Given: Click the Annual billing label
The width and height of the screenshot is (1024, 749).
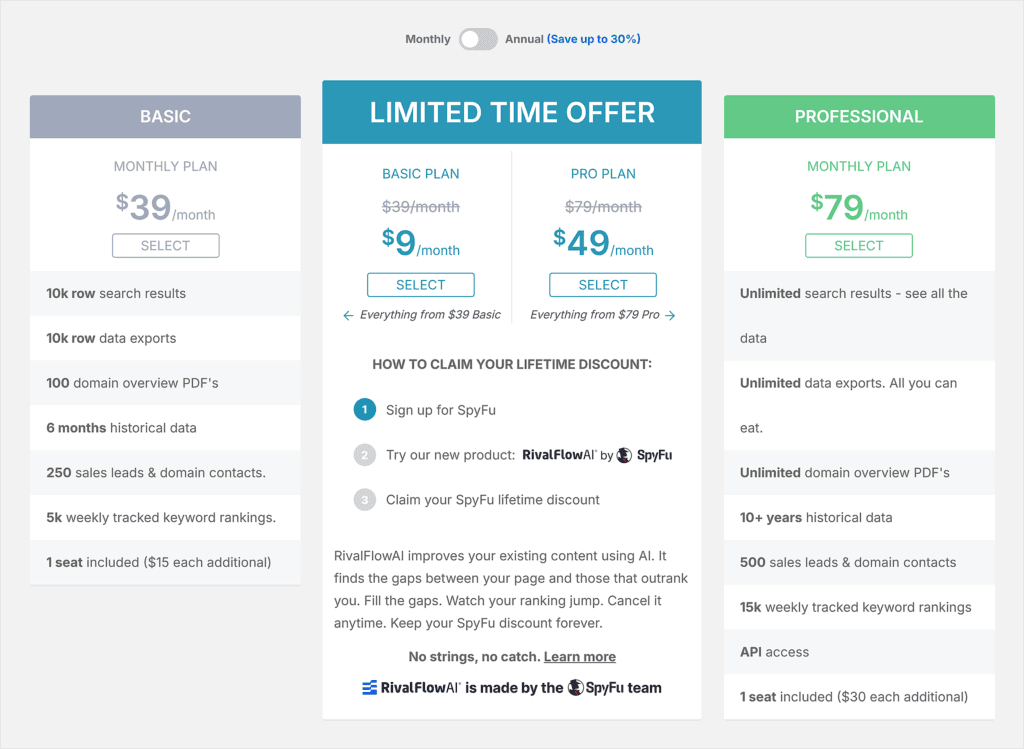Looking at the screenshot, I should point(524,39).
